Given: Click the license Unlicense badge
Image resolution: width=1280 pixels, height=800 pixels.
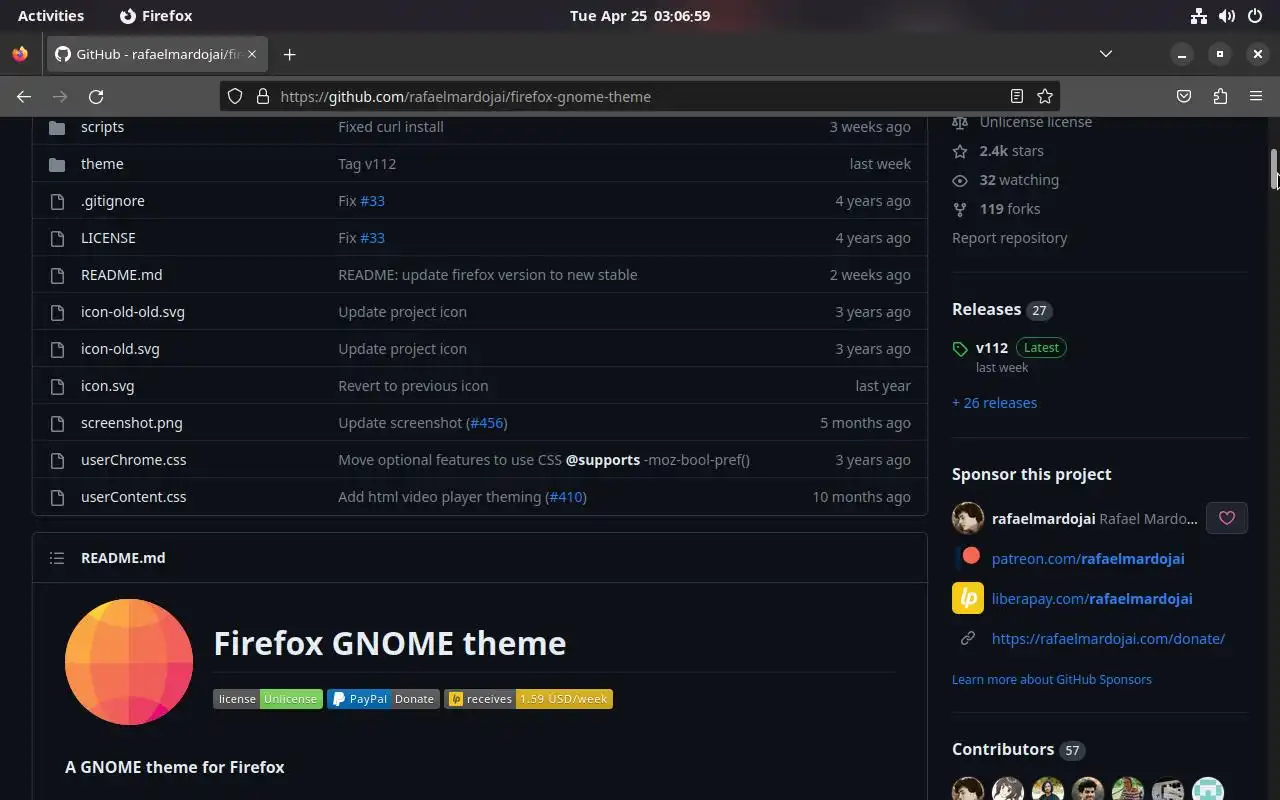Looking at the screenshot, I should [x=268, y=699].
